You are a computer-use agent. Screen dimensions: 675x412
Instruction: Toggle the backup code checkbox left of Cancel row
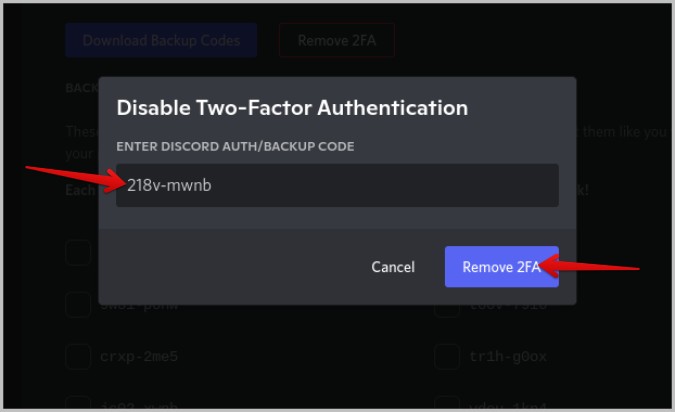(x=78, y=253)
